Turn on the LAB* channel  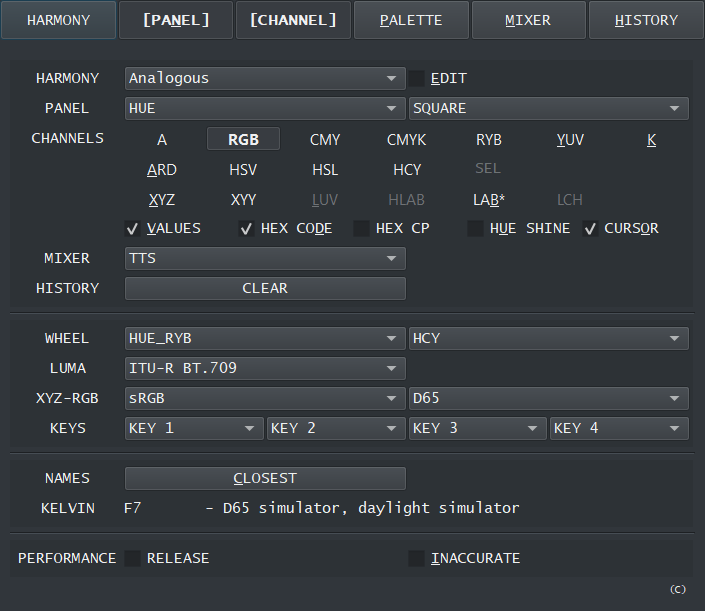click(x=489, y=200)
